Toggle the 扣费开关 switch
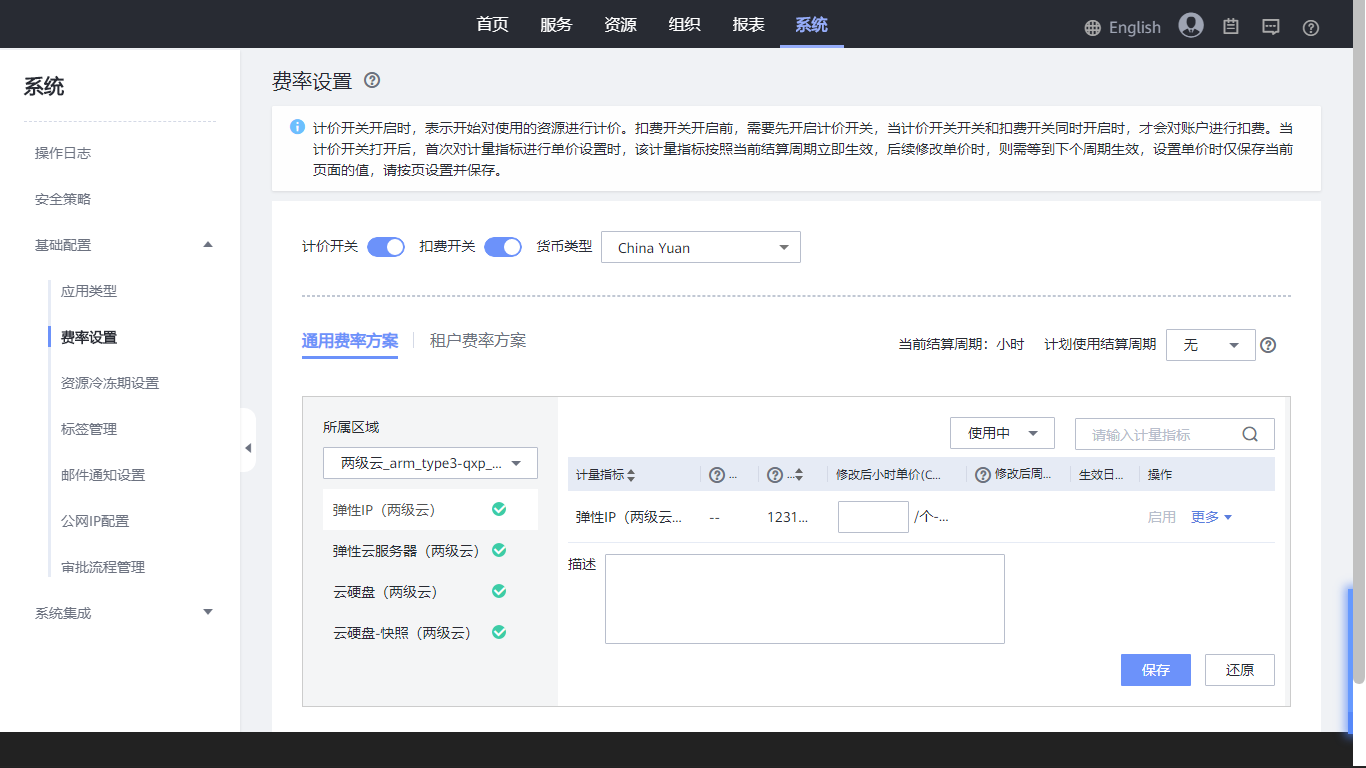The width and height of the screenshot is (1366, 768). [x=503, y=247]
